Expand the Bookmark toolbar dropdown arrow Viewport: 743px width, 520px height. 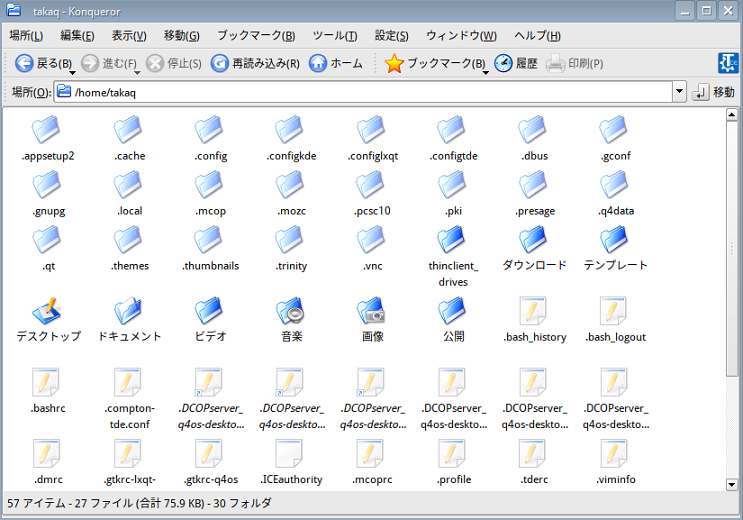click(x=485, y=70)
